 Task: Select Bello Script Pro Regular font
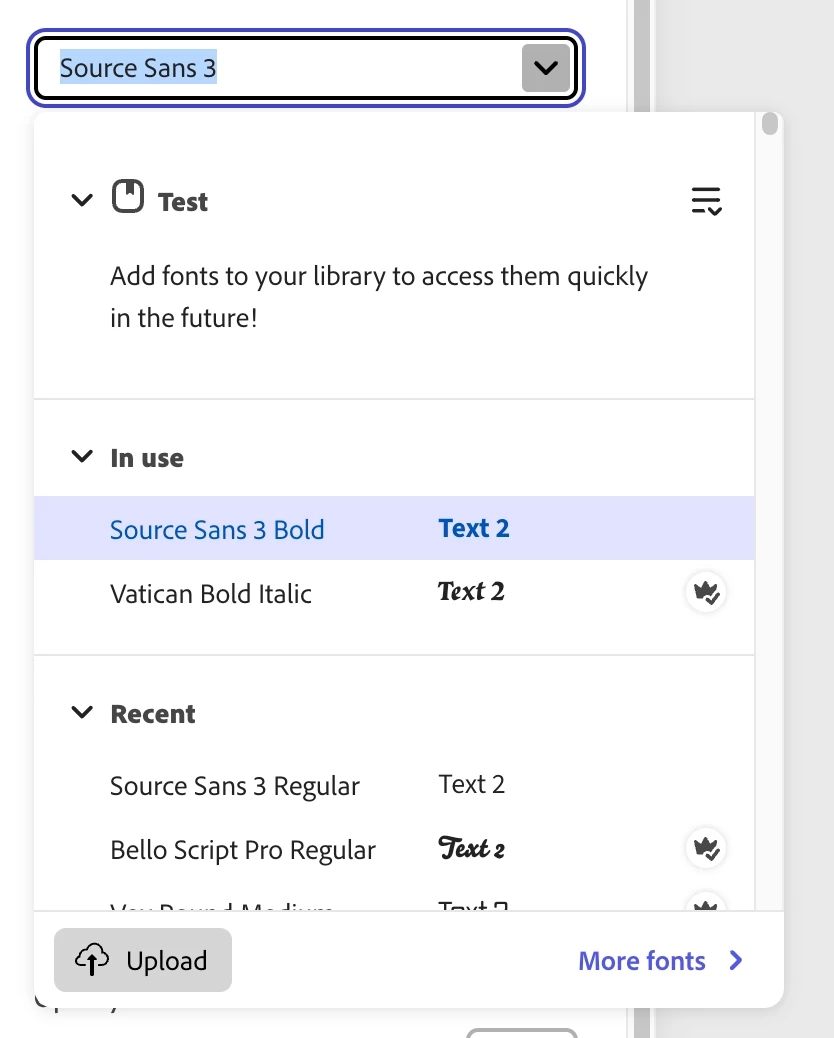tap(394, 849)
